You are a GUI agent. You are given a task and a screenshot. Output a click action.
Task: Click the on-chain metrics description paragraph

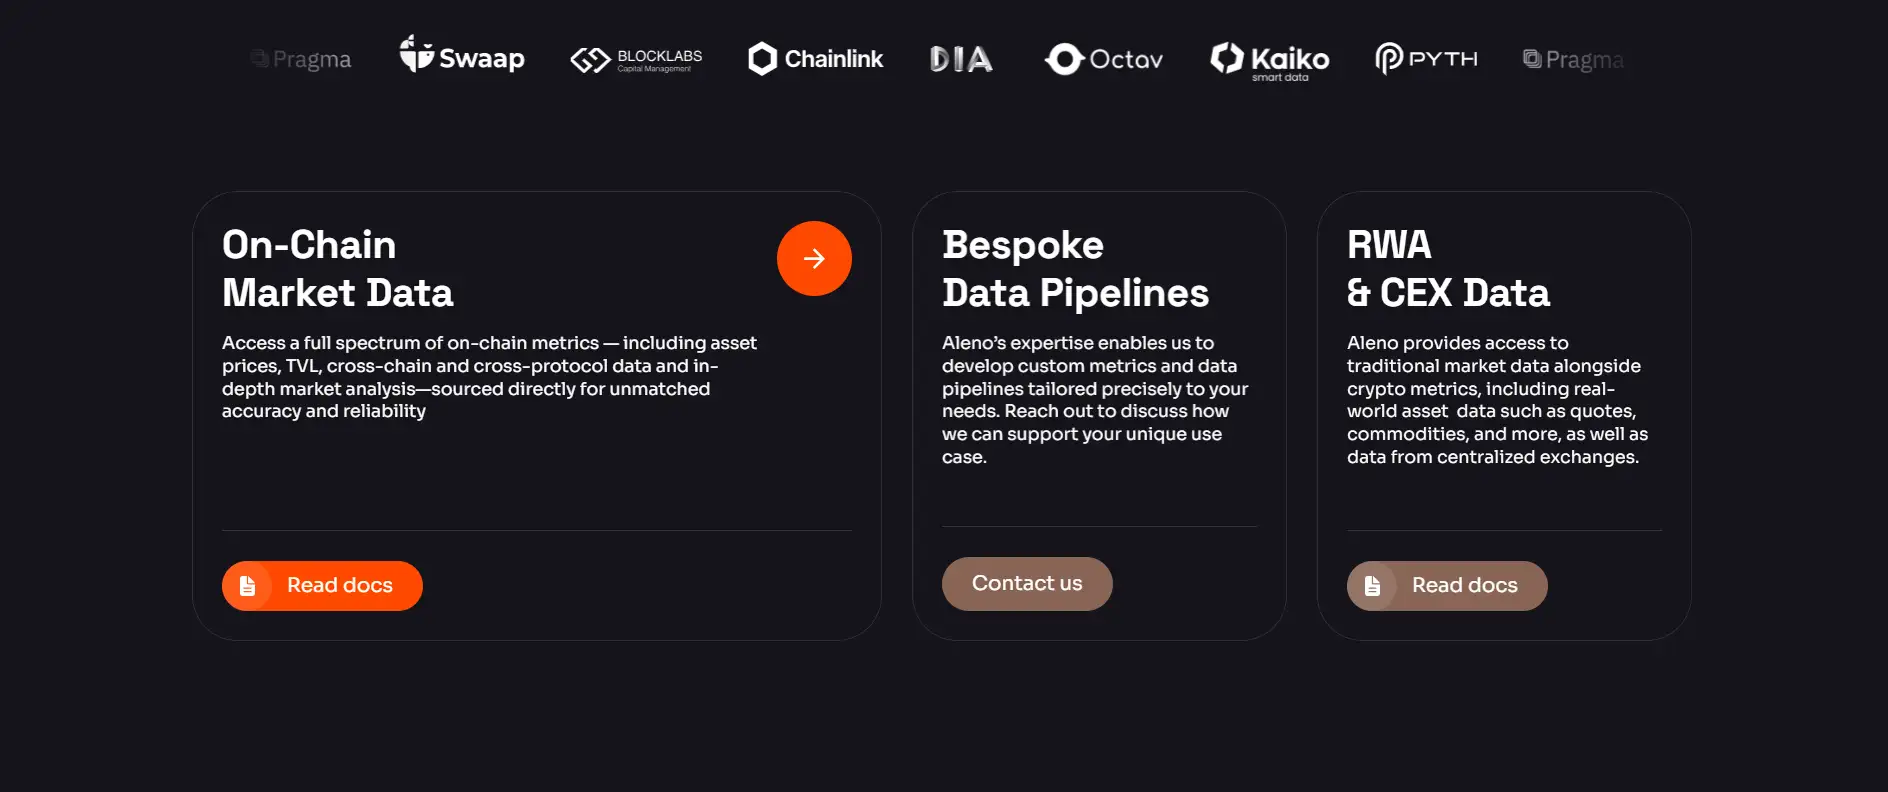489,377
